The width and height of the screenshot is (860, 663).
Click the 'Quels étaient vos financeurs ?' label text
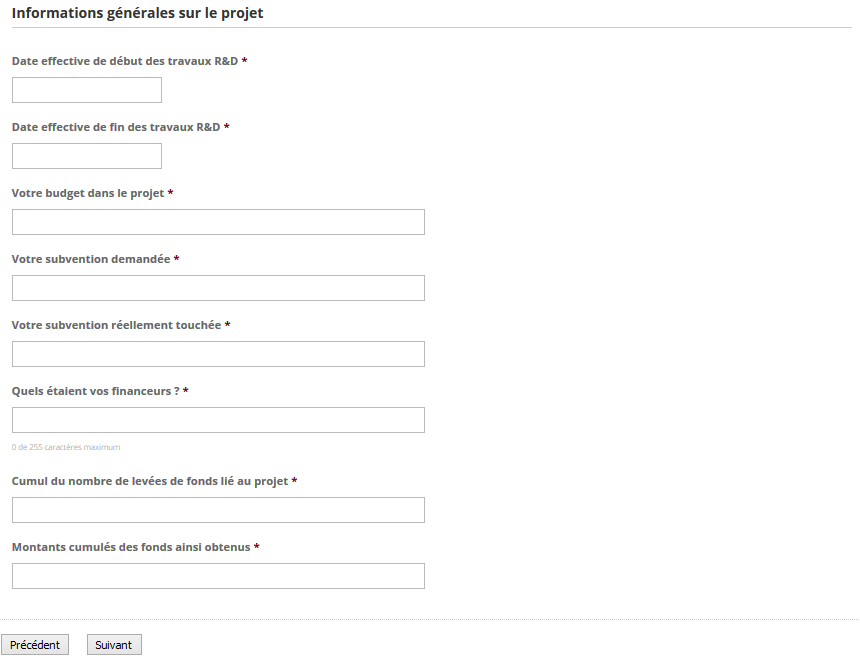pyautogui.click(x=95, y=391)
